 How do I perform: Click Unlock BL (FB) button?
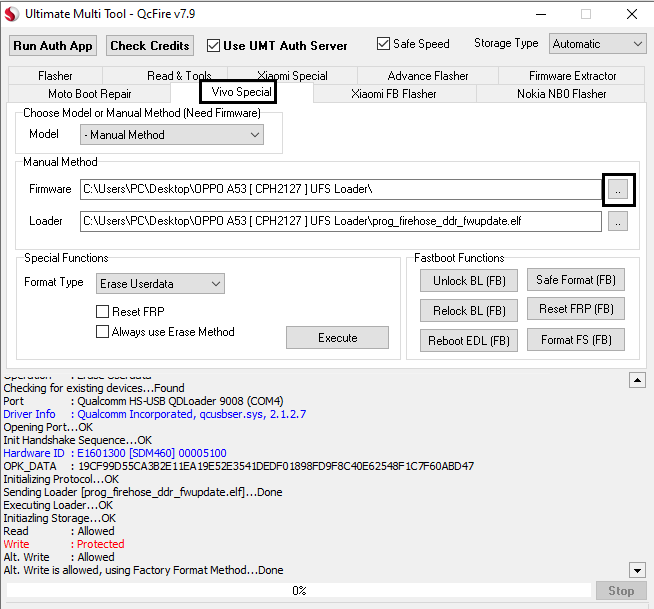point(469,281)
